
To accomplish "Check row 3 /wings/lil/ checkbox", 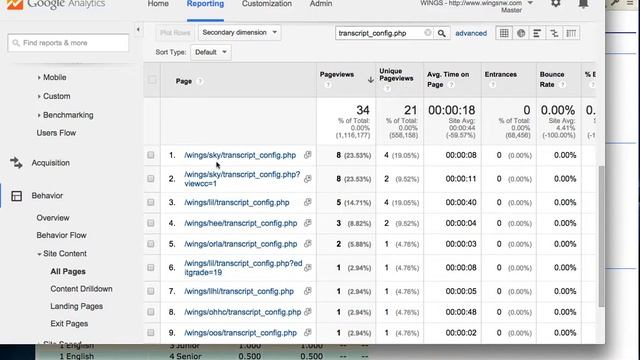I will [x=151, y=202].
